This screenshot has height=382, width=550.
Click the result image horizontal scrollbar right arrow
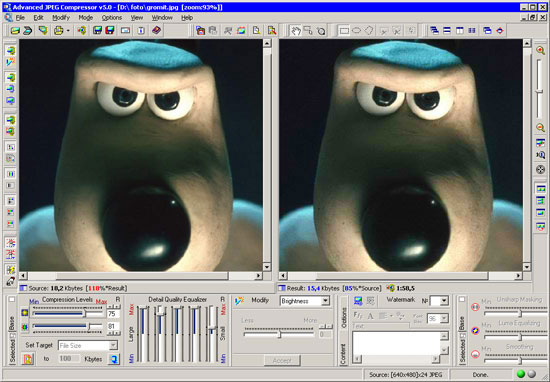click(x=518, y=276)
